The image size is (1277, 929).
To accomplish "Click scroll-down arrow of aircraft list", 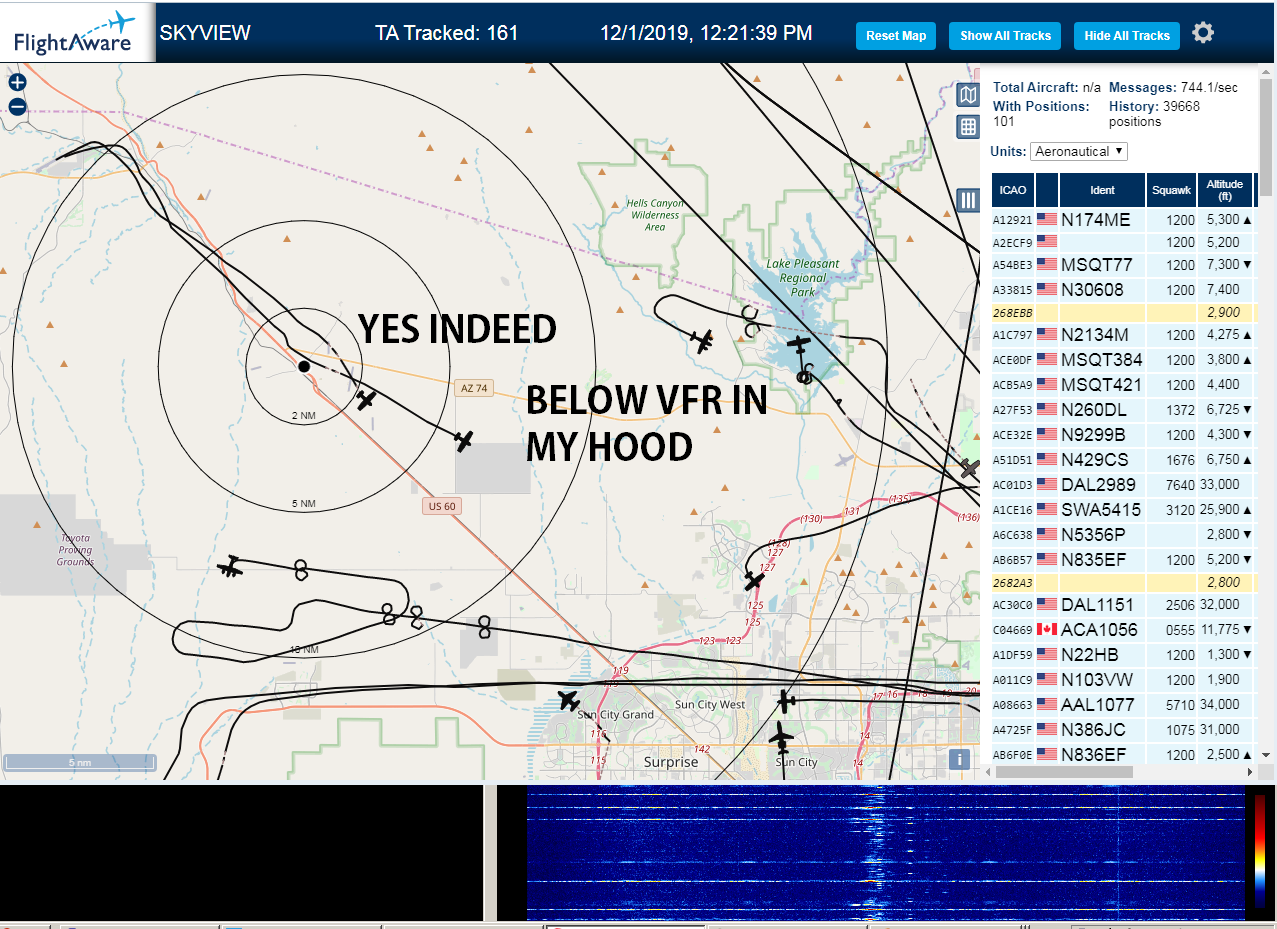I will pyautogui.click(x=1265, y=755).
